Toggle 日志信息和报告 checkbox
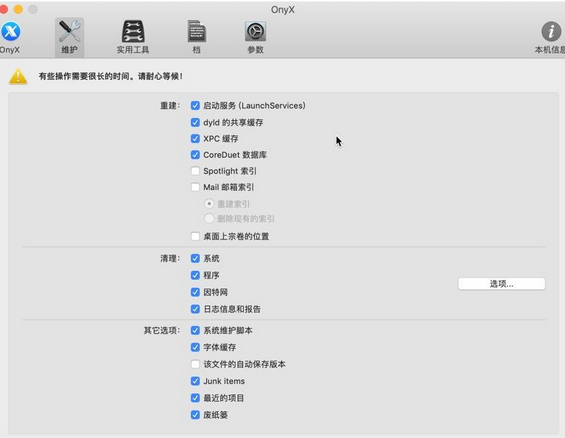The image size is (565, 438). pyautogui.click(x=195, y=309)
